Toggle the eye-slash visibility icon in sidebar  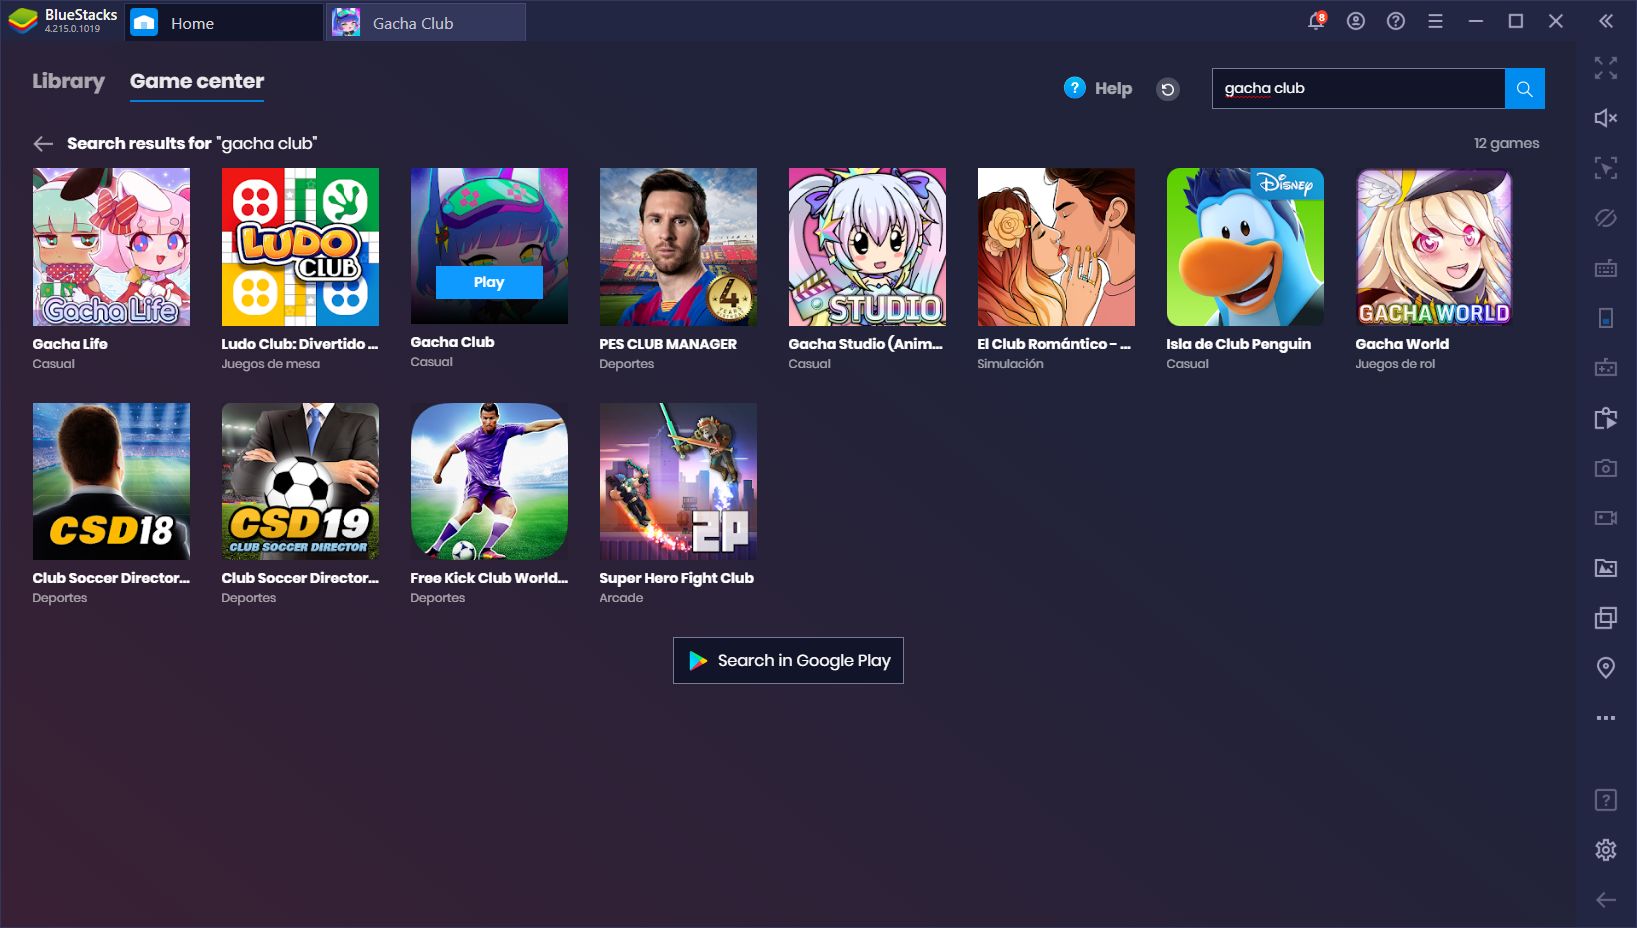(x=1606, y=218)
